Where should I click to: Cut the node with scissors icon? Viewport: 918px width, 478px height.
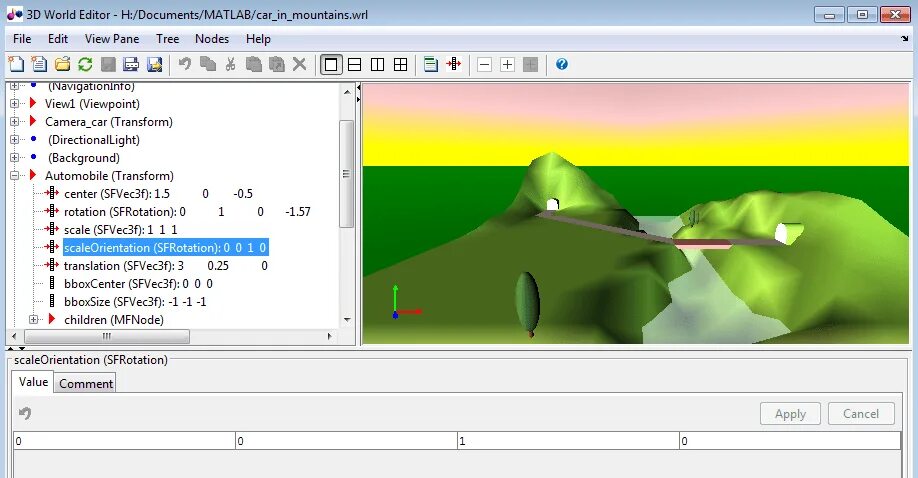coord(231,64)
